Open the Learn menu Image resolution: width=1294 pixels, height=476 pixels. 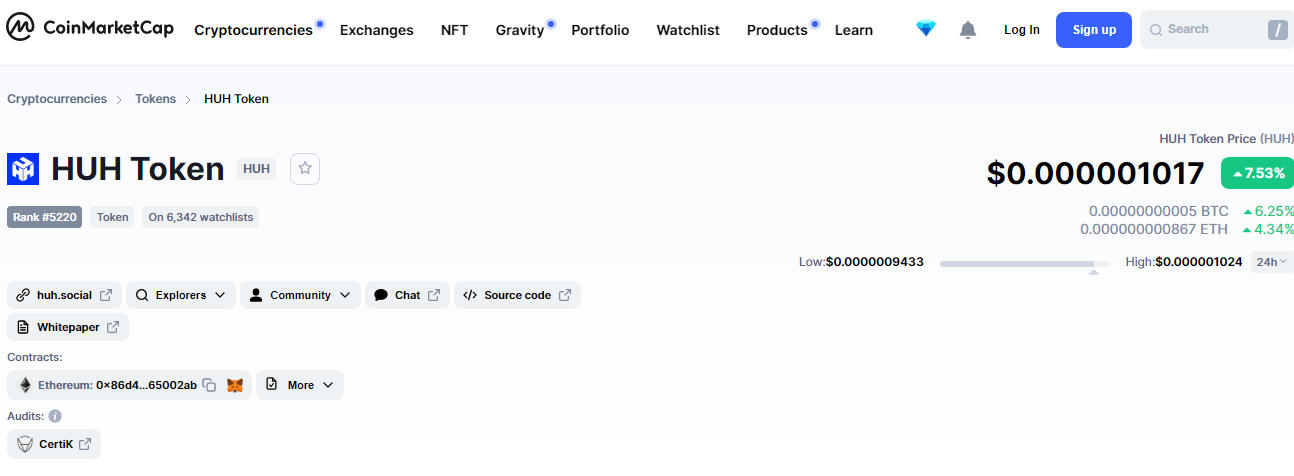point(854,30)
